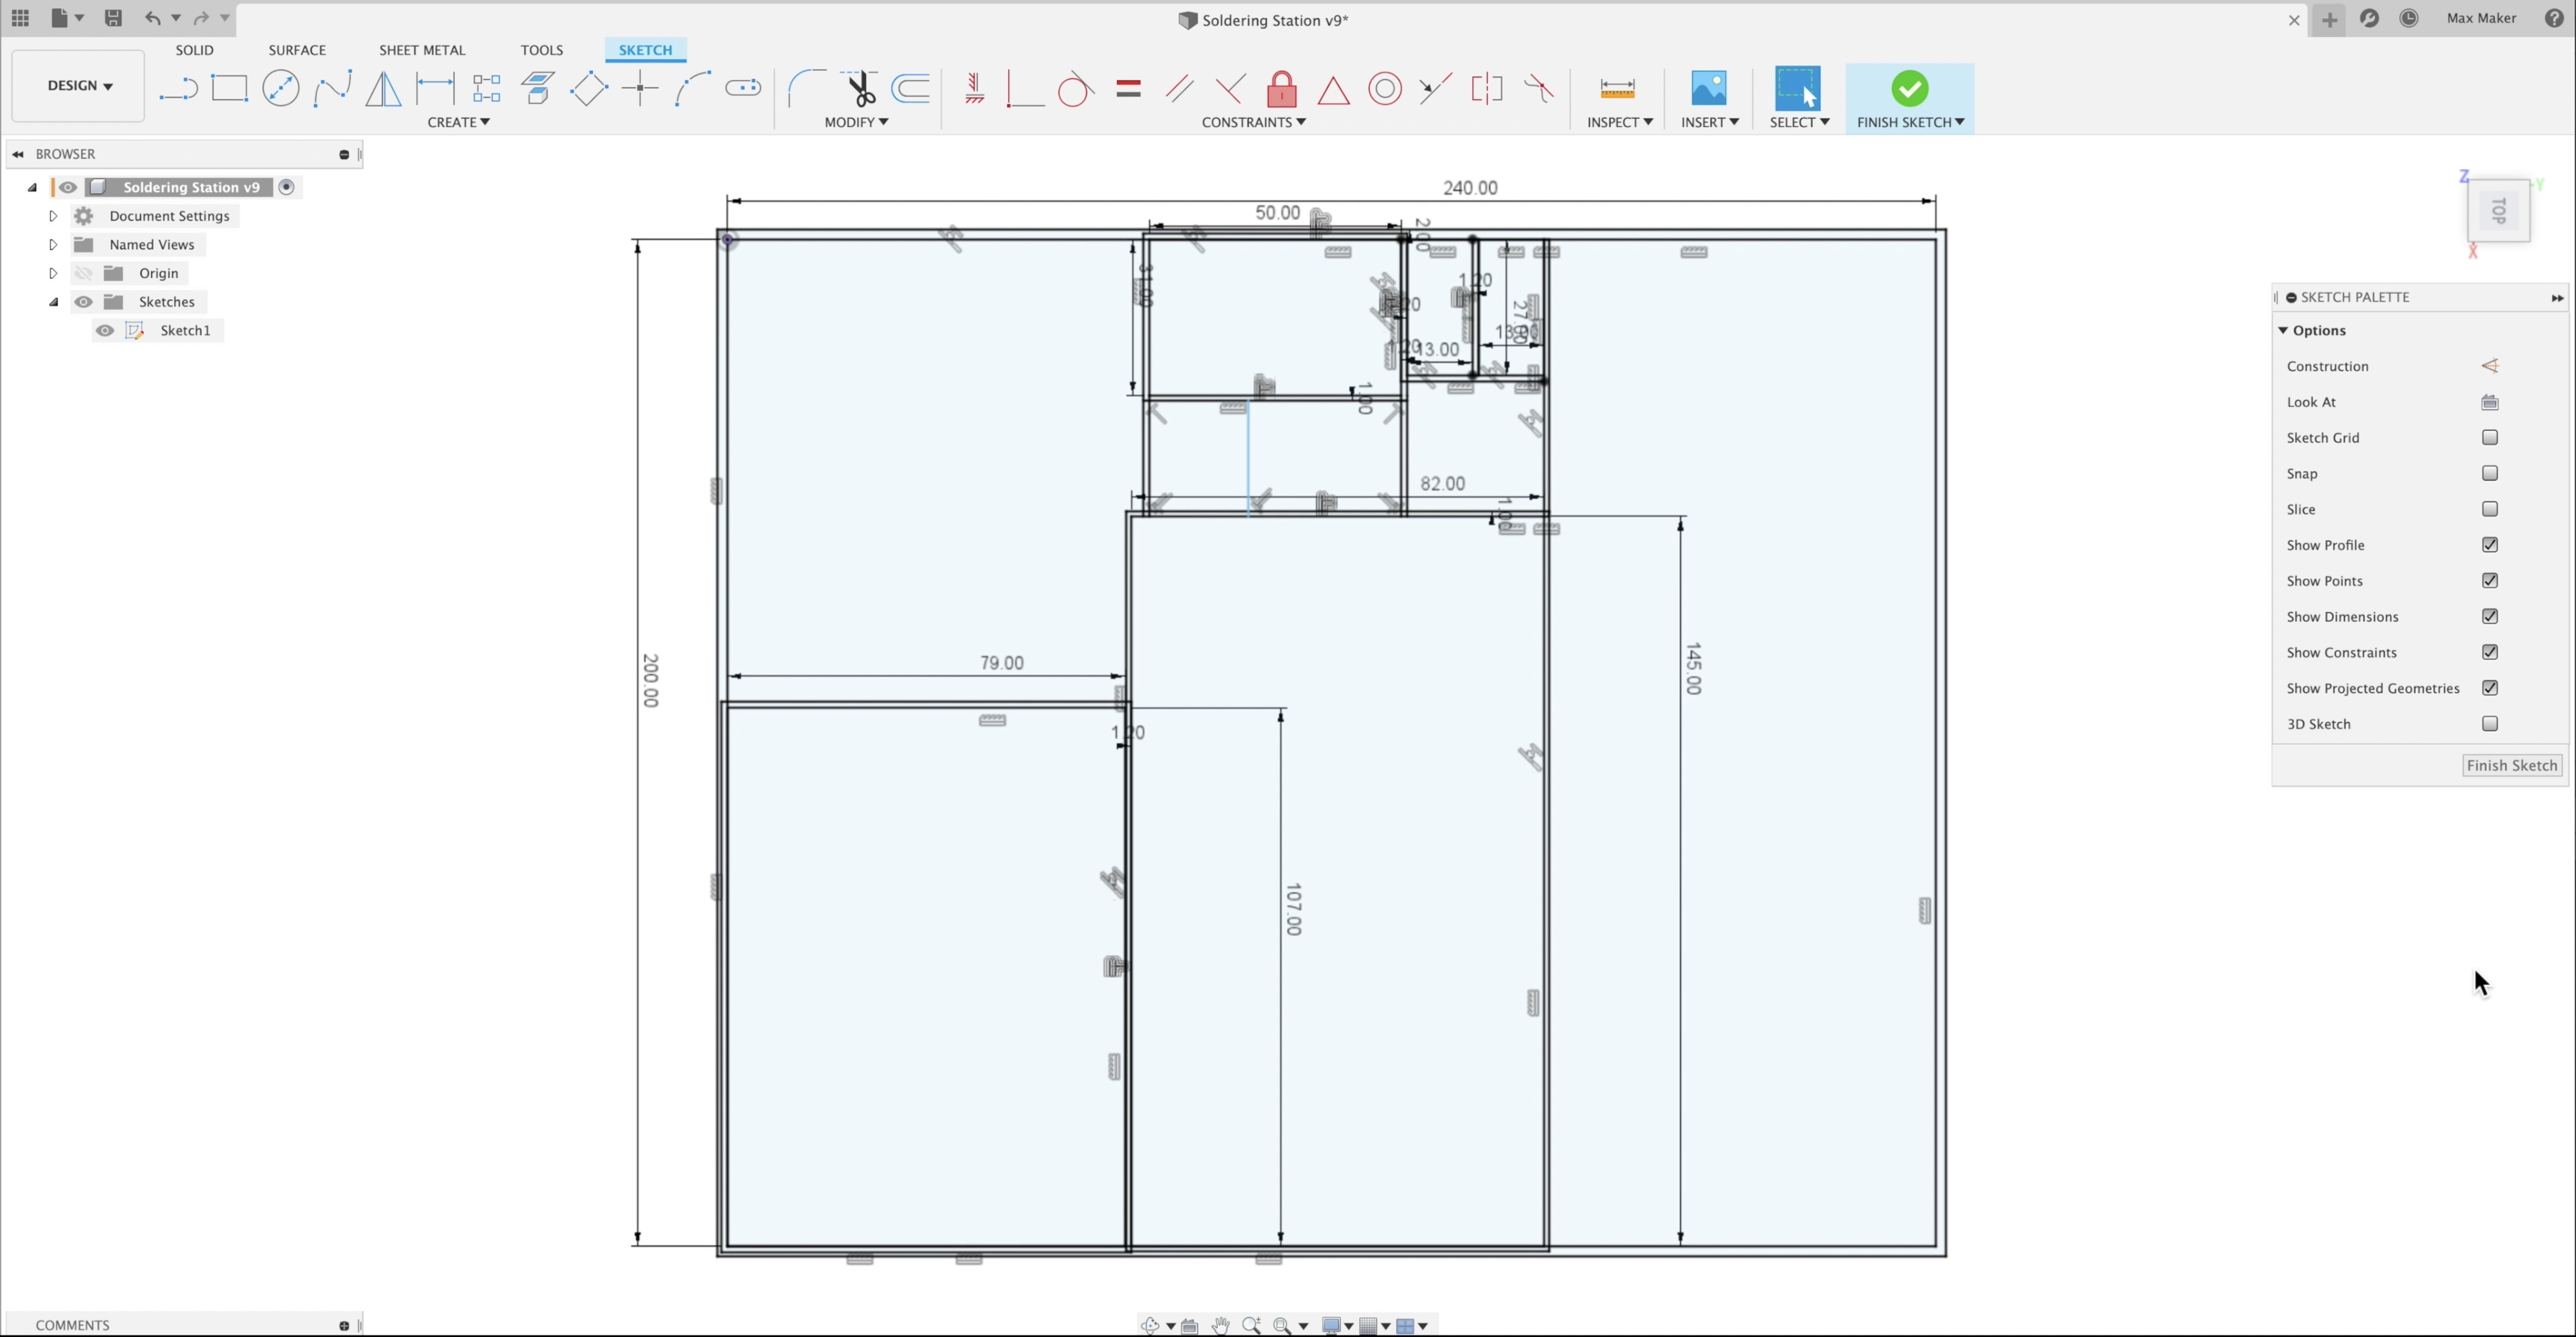Open the CONSTRAINTS dropdown menu
This screenshot has height=1337, width=2576.
tap(1253, 122)
